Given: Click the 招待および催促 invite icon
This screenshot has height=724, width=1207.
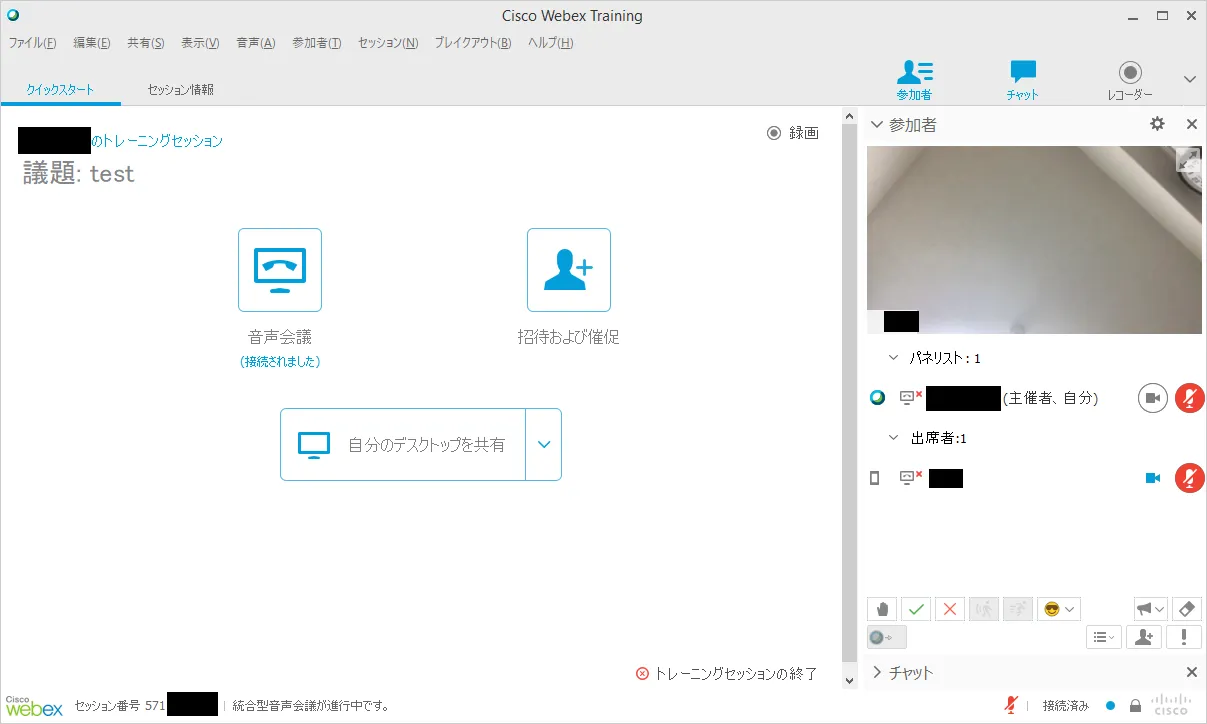Looking at the screenshot, I should click(x=568, y=270).
